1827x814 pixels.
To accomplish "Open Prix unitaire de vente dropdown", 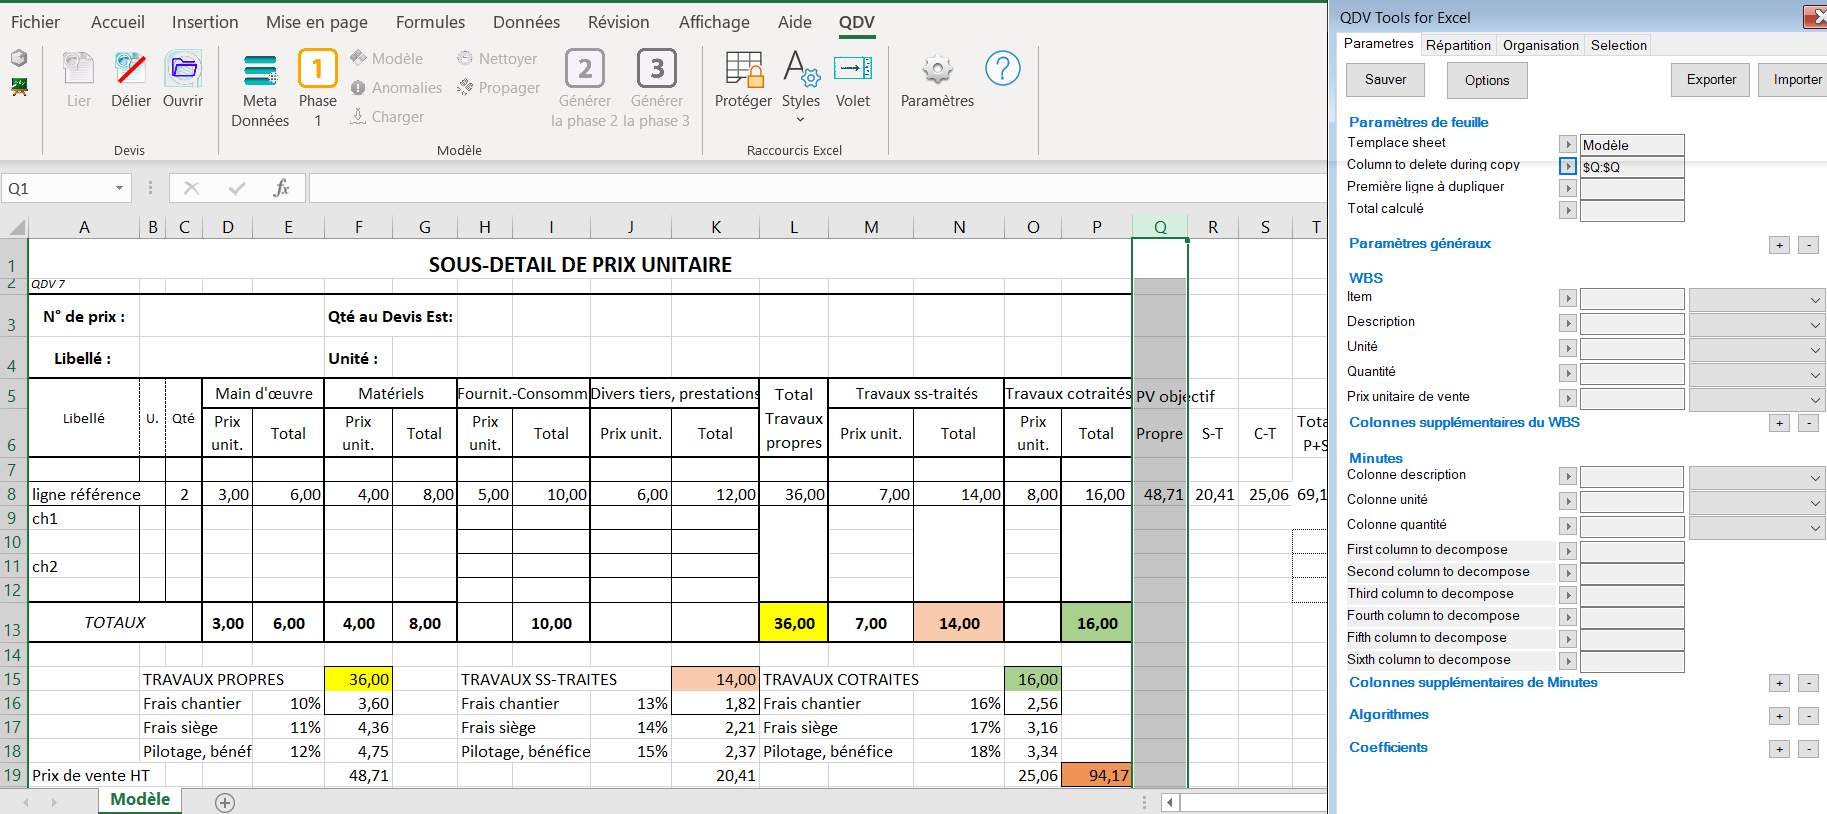I will click(x=1758, y=399).
